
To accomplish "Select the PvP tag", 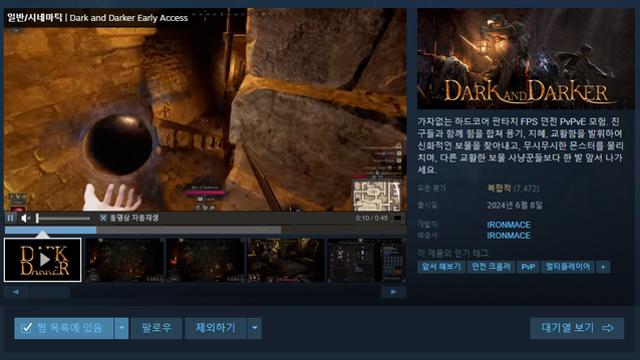I will (528, 267).
